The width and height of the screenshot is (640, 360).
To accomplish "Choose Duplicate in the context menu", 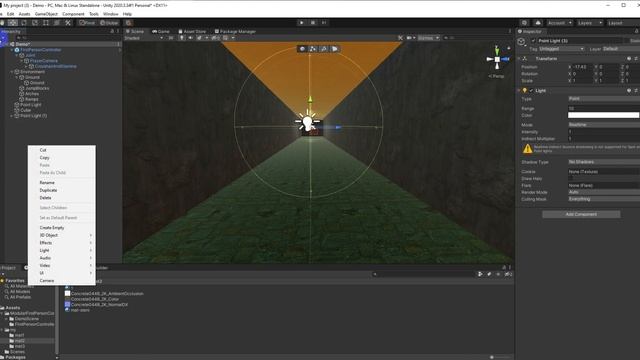I will click(62, 190).
